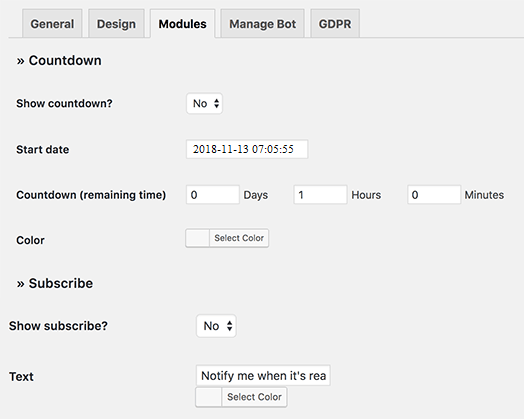Go to the Manage Bot tab
This screenshot has width=524, height=419.
(262, 24)
